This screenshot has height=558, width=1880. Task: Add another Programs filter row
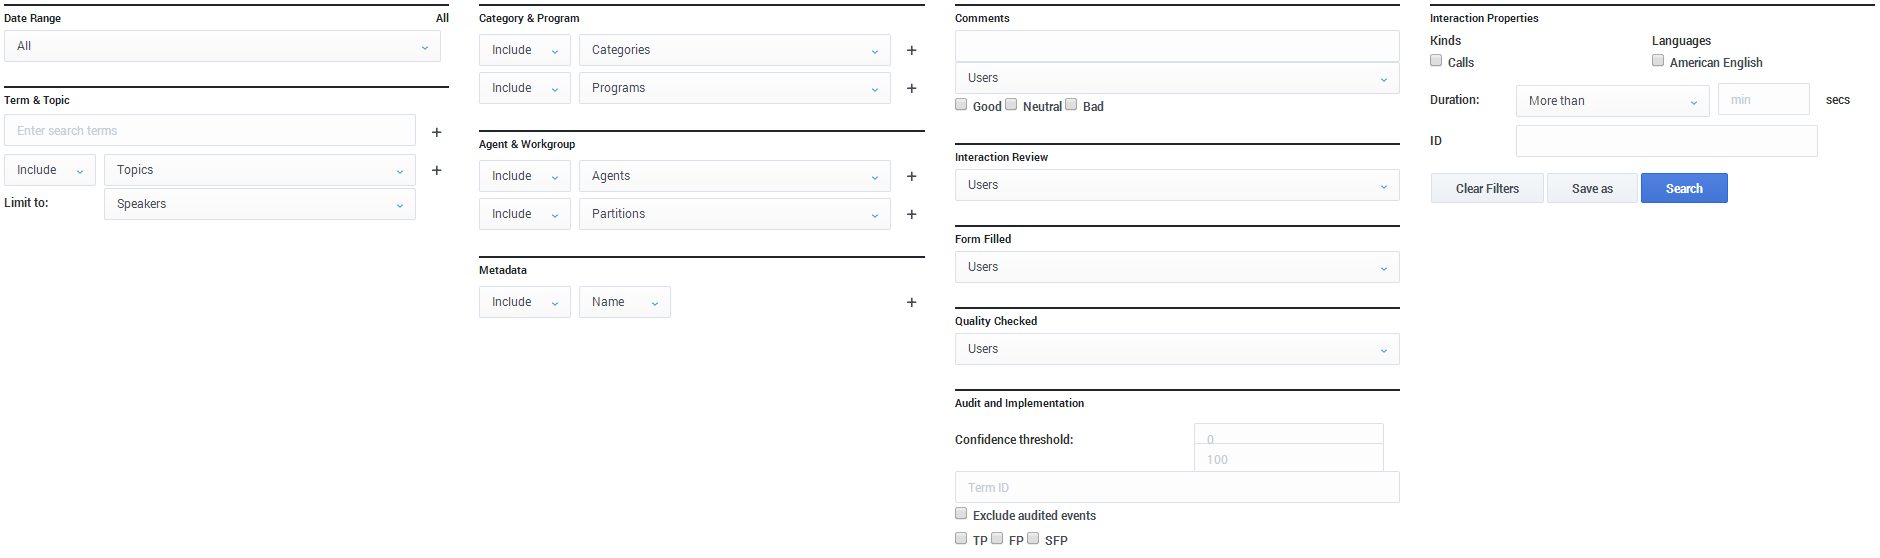(x=911, y=88)
